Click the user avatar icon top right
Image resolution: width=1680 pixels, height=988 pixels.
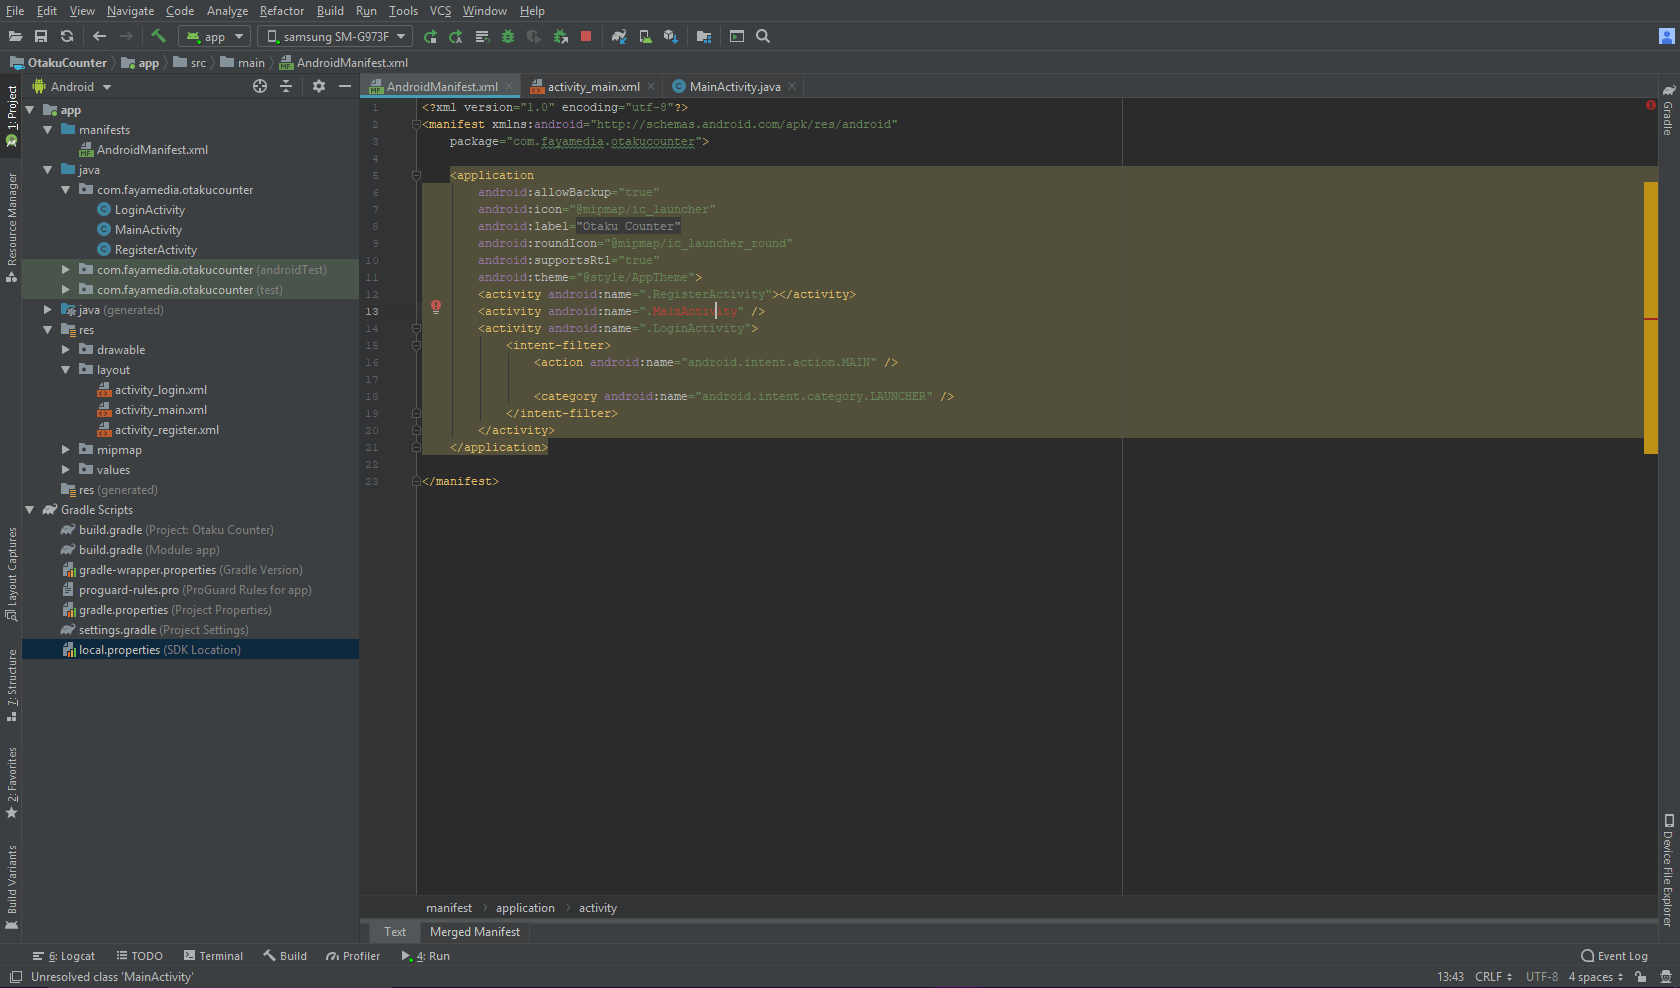(1667, 36)
